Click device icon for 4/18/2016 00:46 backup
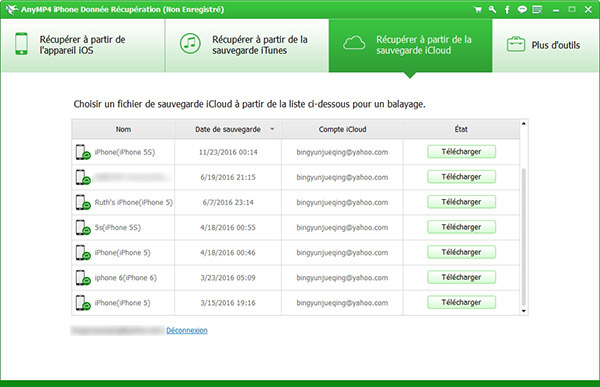The width and height of the screenshot is (600, 387). click(83, 253)
